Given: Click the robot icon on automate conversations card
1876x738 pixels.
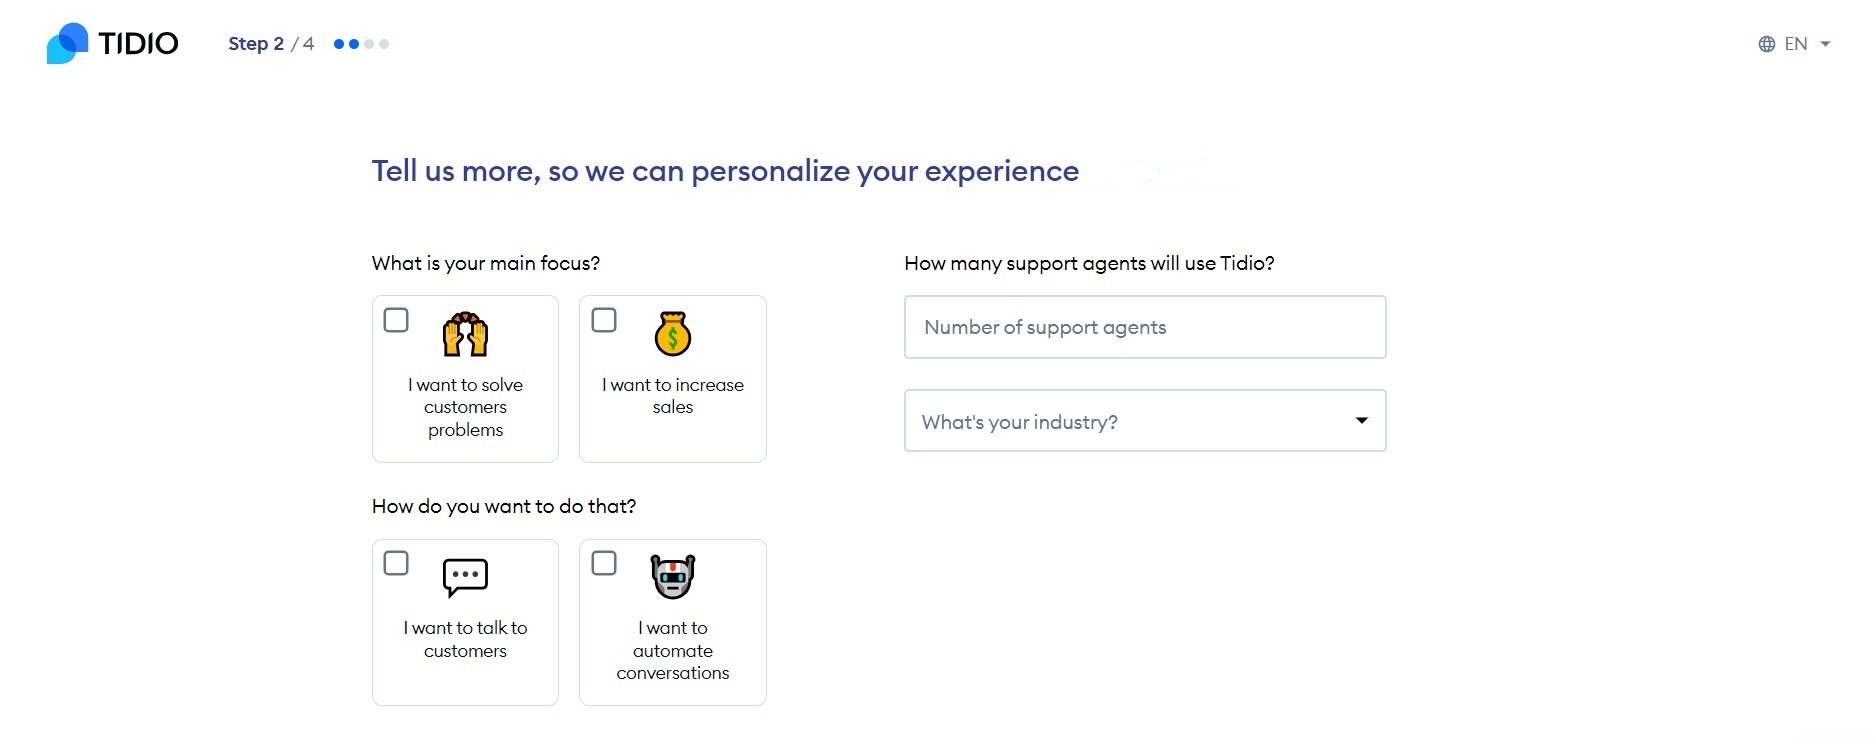Looking at the screenshot, I should (672, 577).
